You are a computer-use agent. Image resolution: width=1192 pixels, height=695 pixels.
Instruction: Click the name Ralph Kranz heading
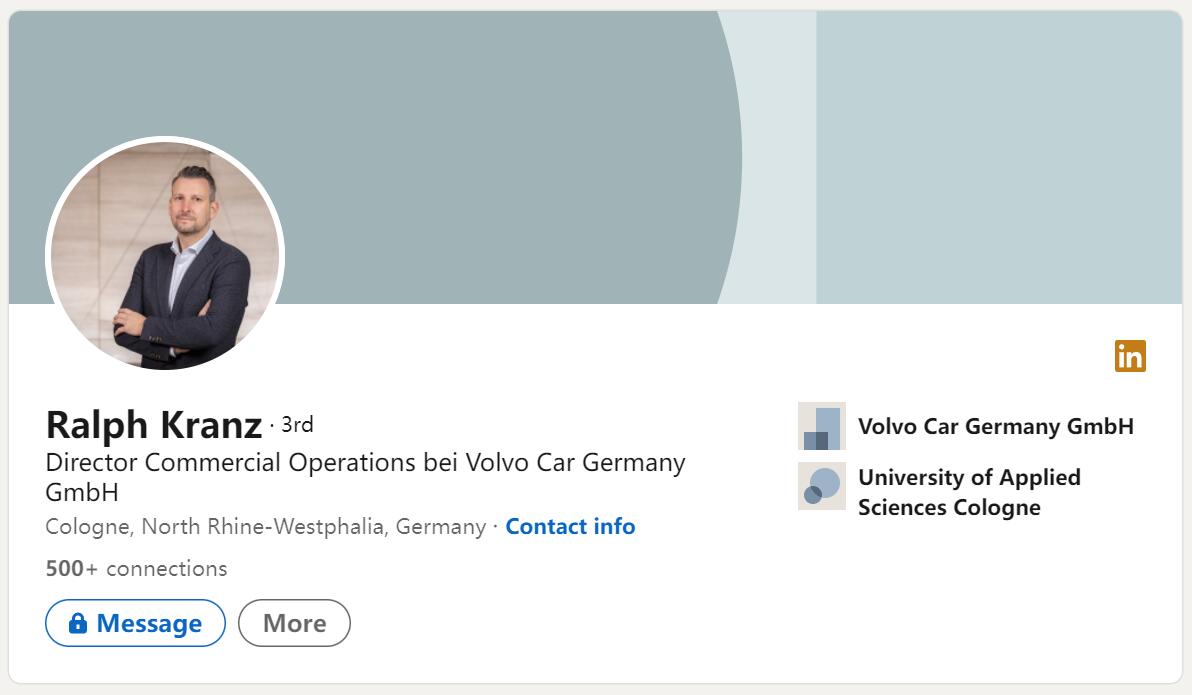151,424
